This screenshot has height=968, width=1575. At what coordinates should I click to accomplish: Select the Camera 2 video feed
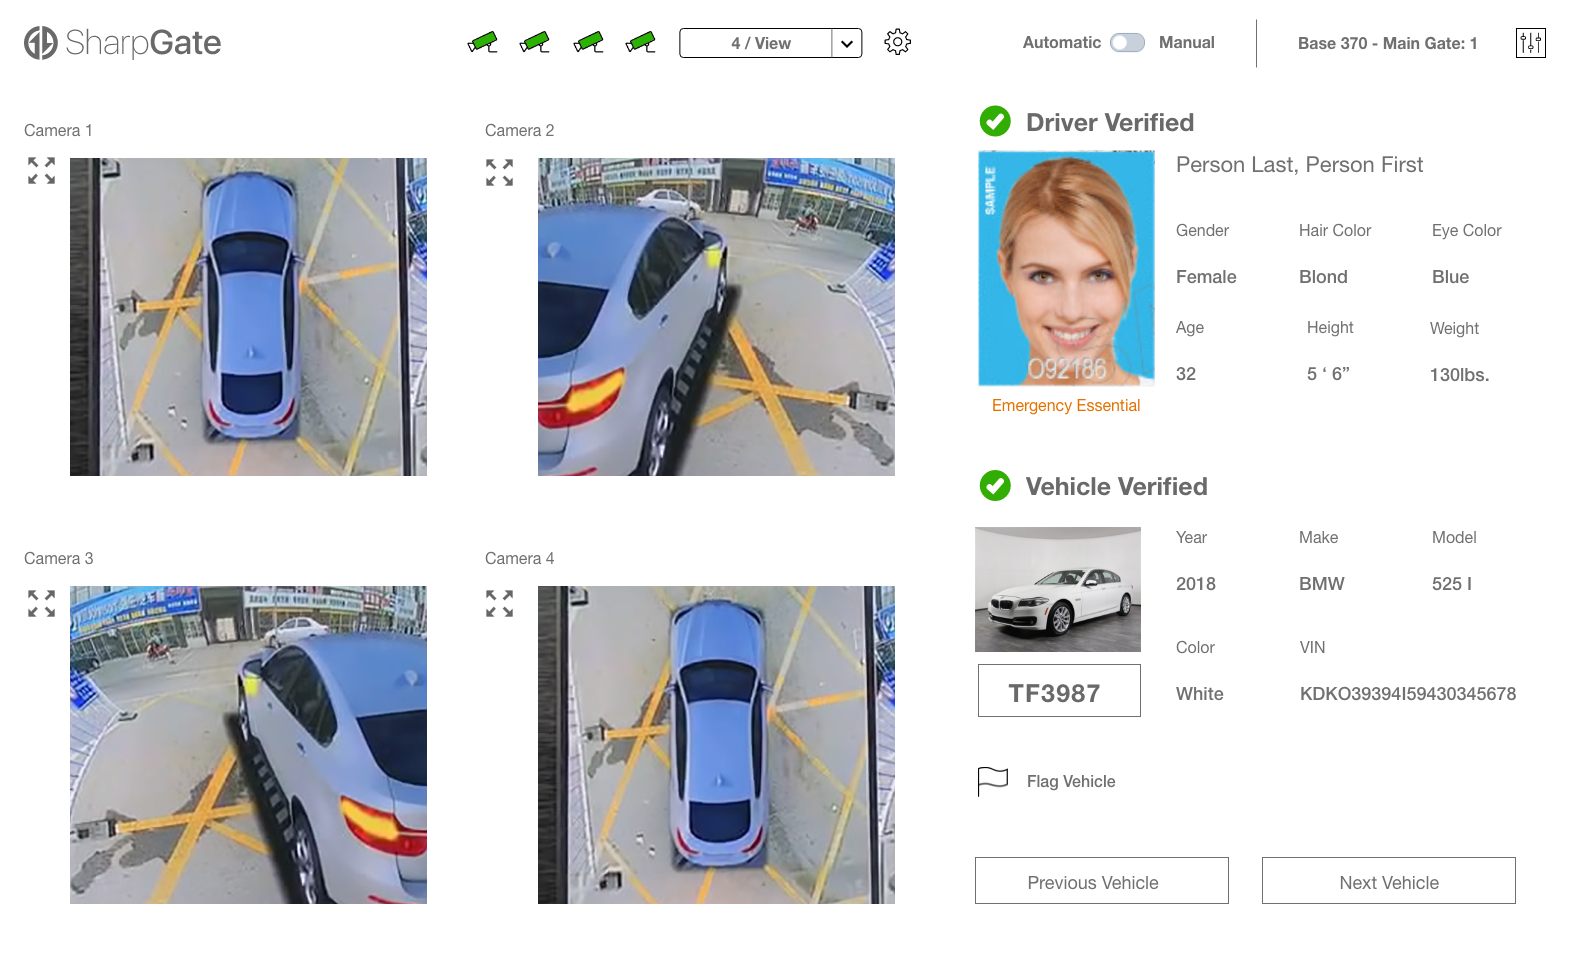(x=716, y=317)
